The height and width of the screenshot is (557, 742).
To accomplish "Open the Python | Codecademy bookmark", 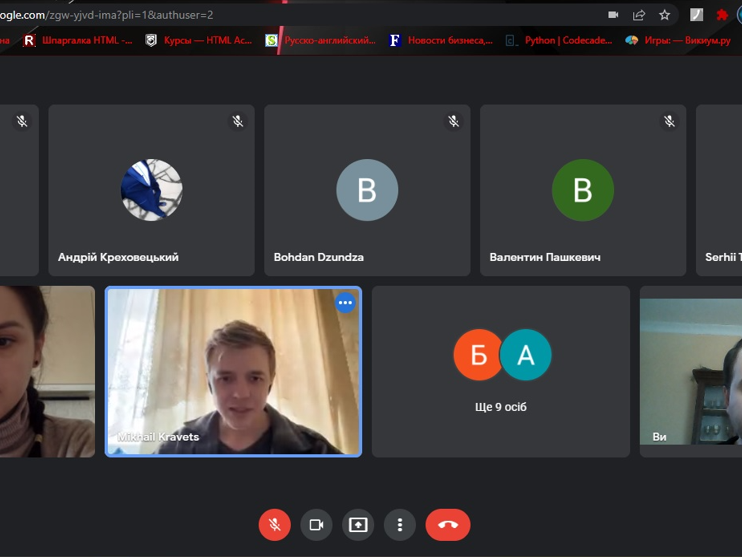I will coord(546,40).
